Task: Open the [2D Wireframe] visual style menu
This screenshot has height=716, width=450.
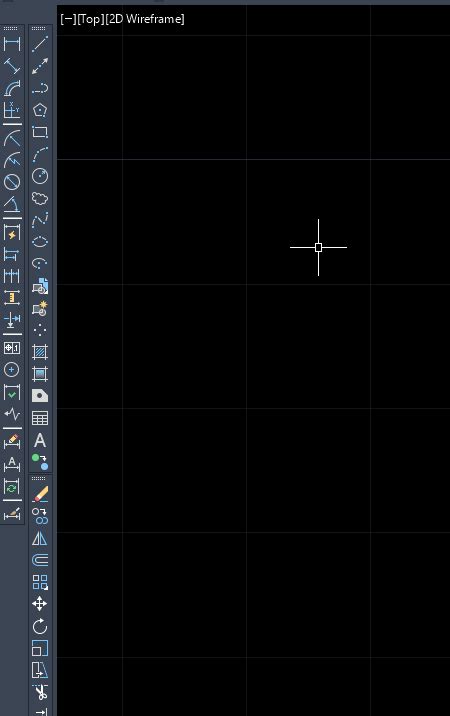Action: tap(145, 19)
